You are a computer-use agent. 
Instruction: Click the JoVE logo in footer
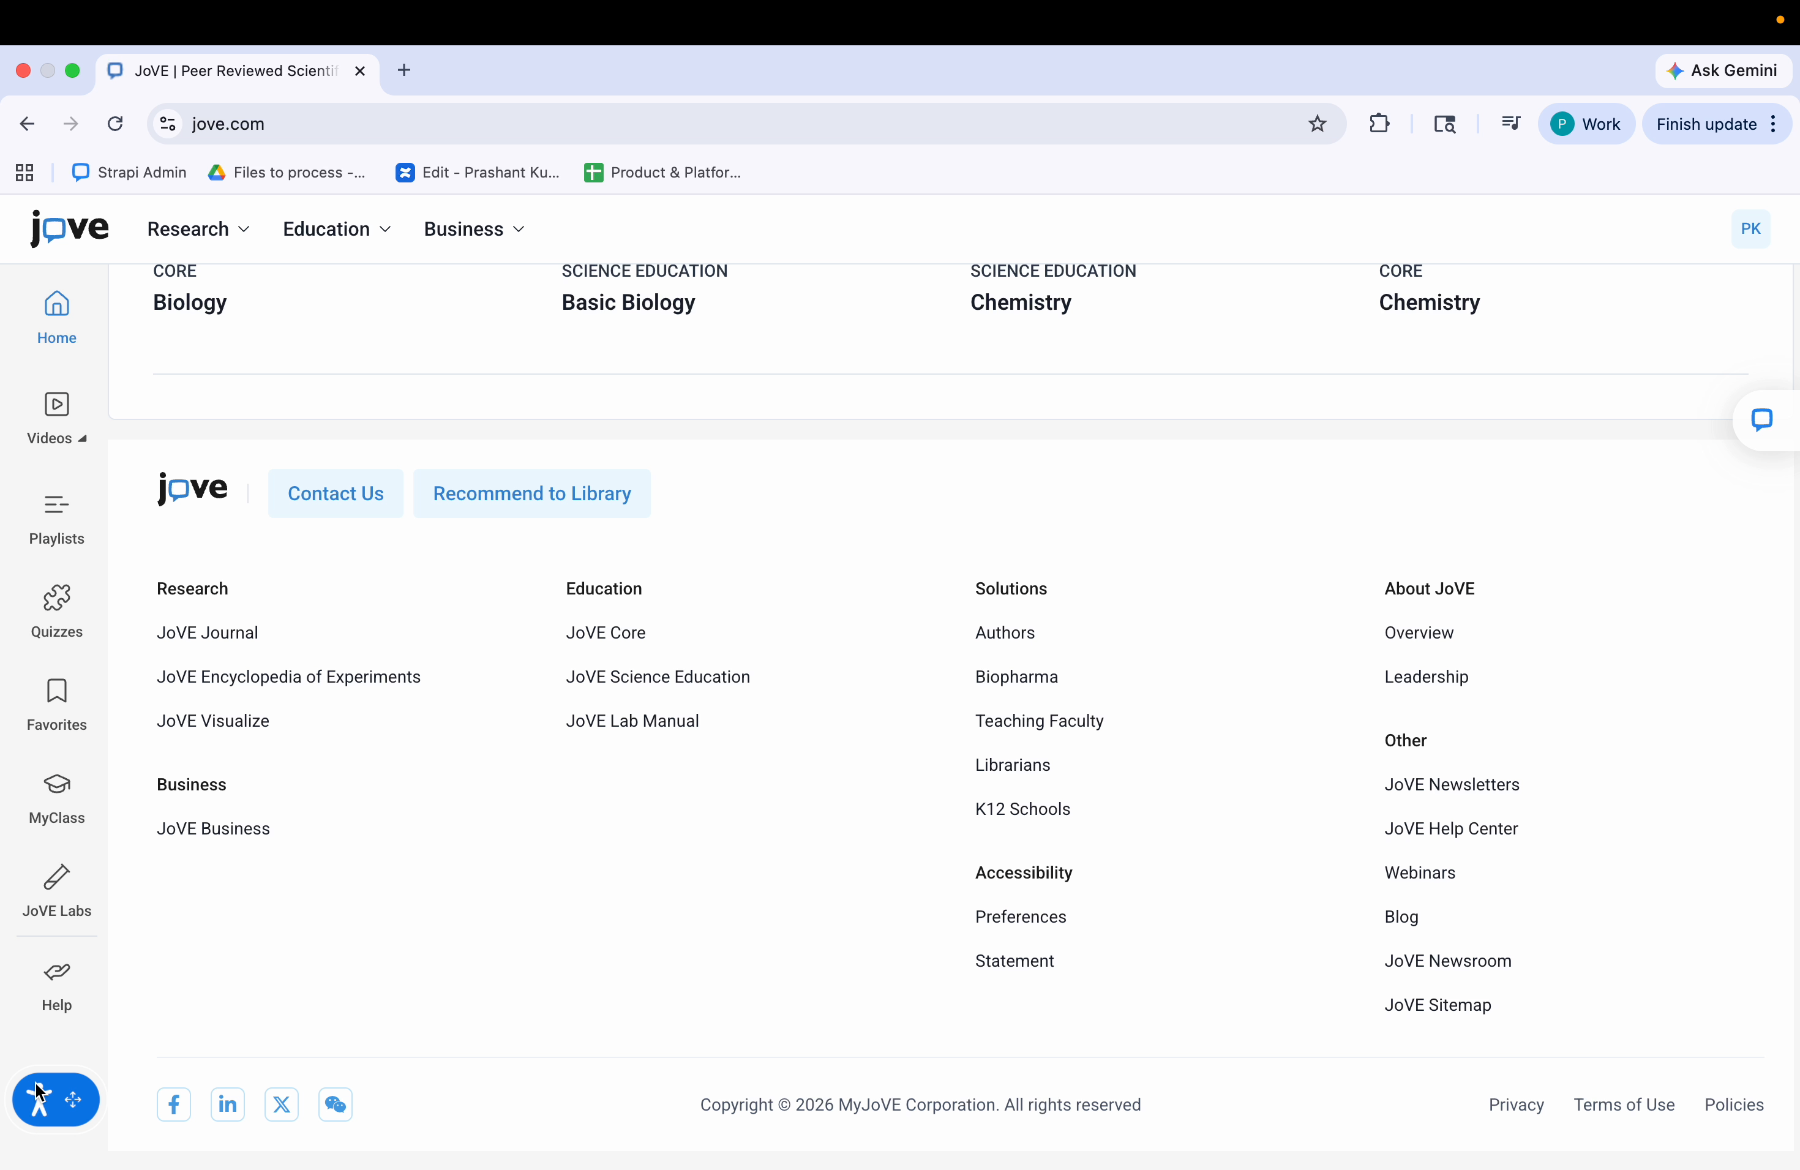pyautogui.click(x=193, y=490)
